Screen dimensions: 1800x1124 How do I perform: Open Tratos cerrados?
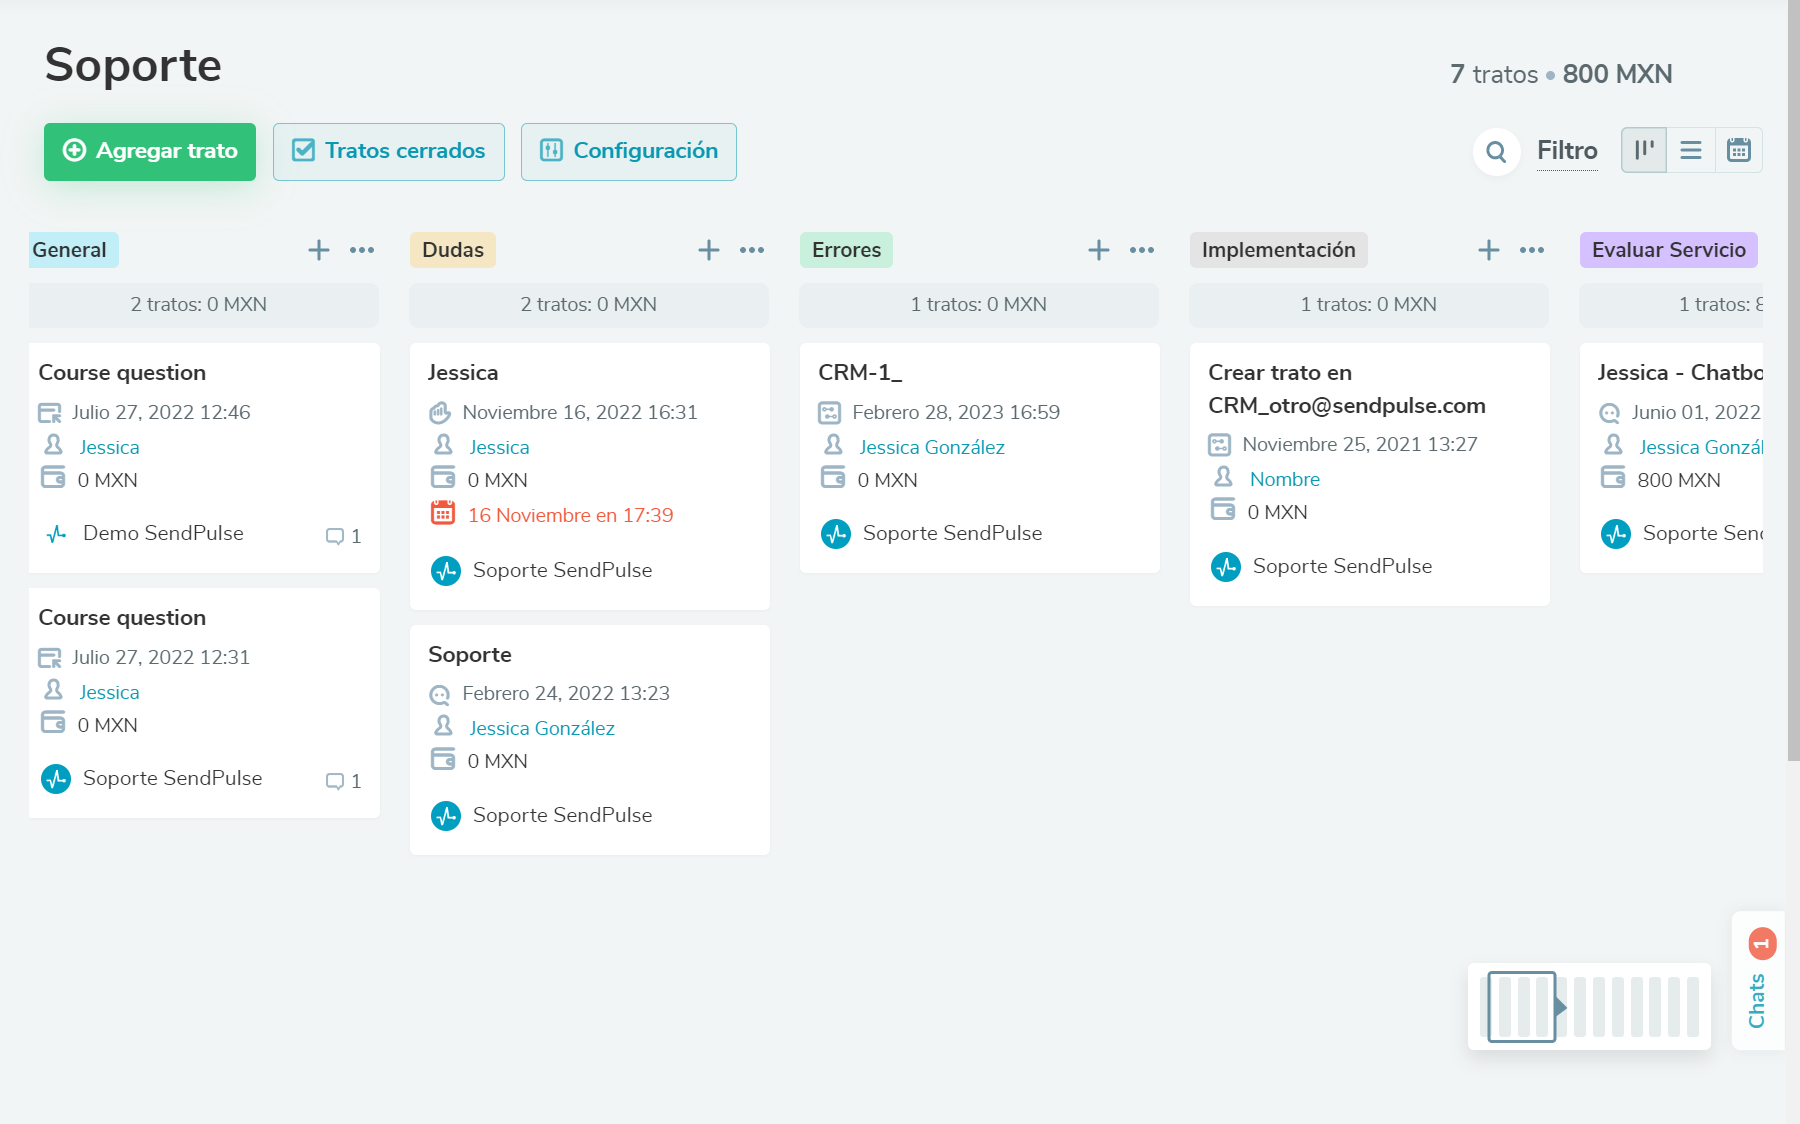pos(388,151)
